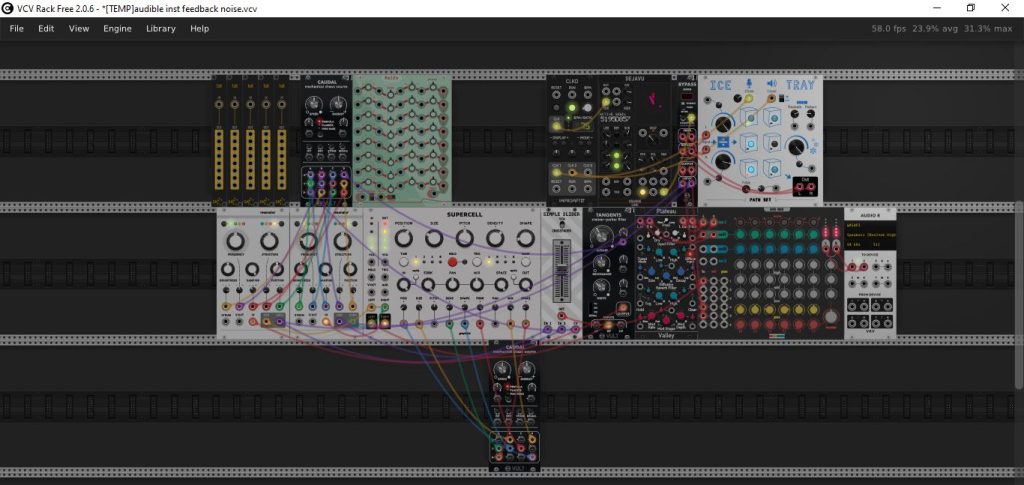Click the mixer large grey master knob
The image size is (1024, 485).
[x=831, y=317]
